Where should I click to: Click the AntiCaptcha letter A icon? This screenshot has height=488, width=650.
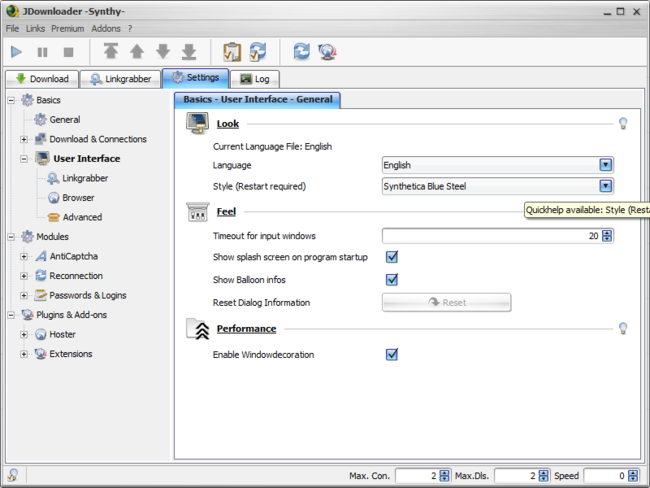pos(41,256)
